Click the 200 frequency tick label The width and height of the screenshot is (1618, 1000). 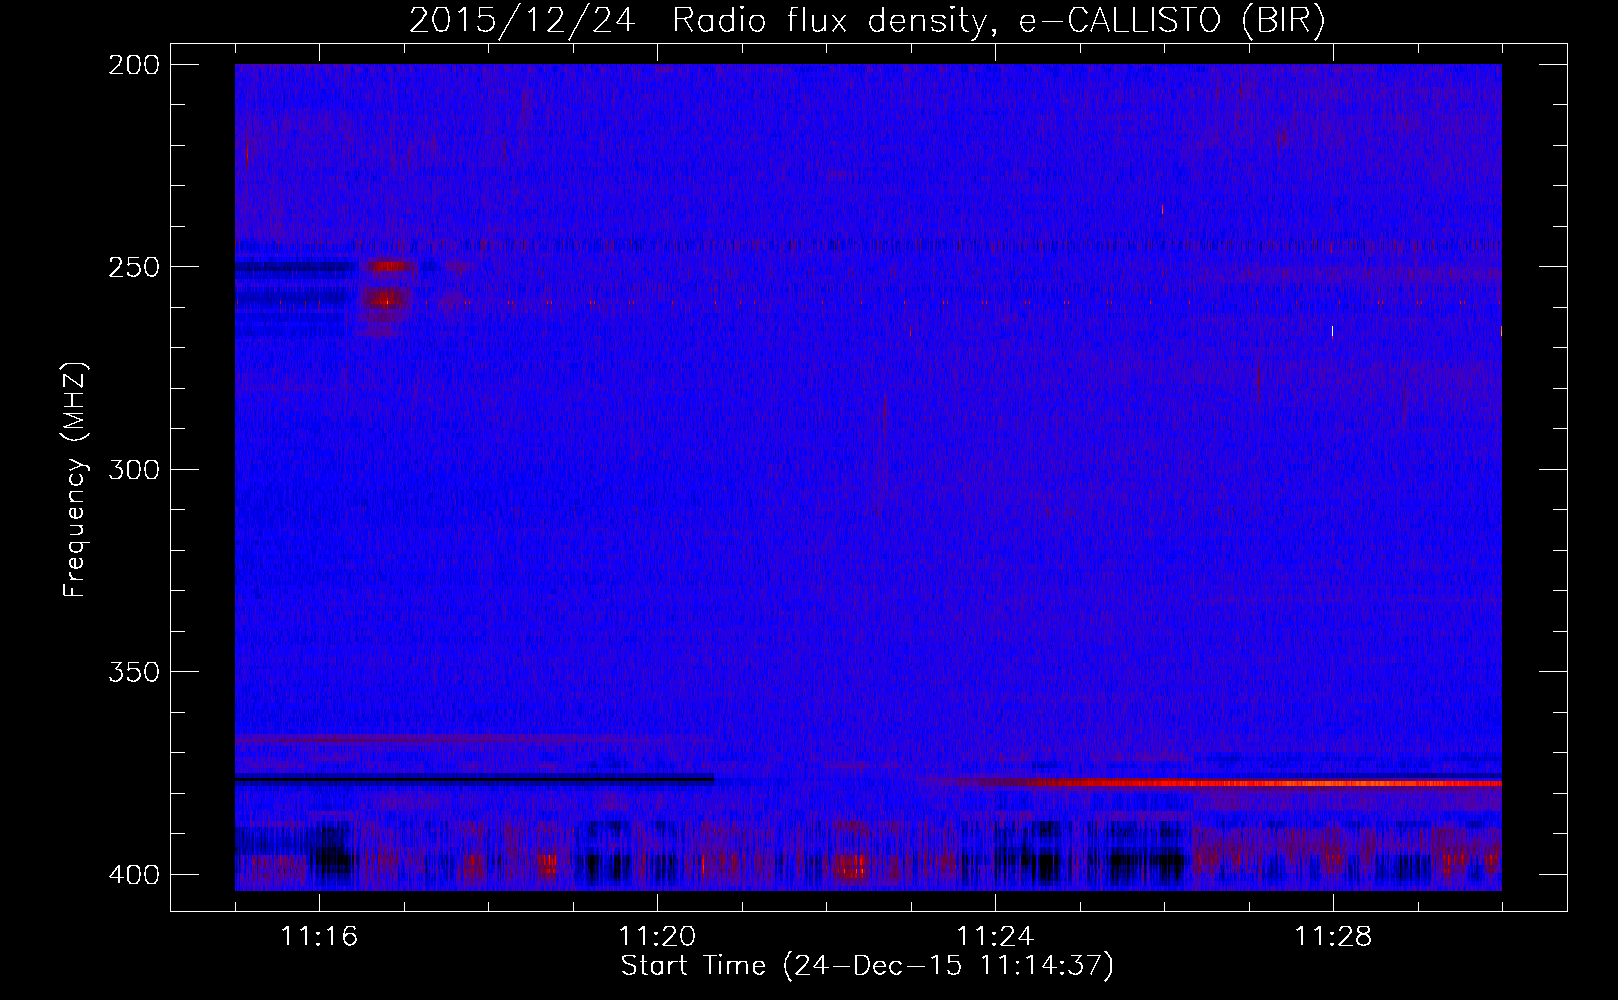click(132, 64)
